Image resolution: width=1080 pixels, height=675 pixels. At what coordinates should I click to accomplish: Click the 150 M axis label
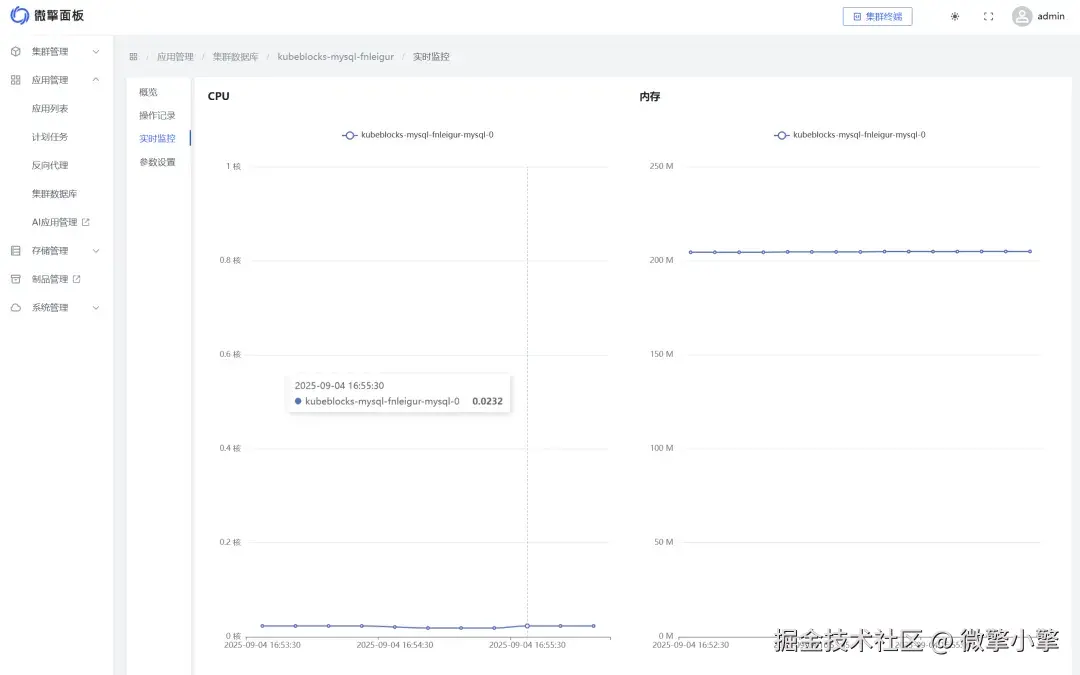click(x=661, y=354)
